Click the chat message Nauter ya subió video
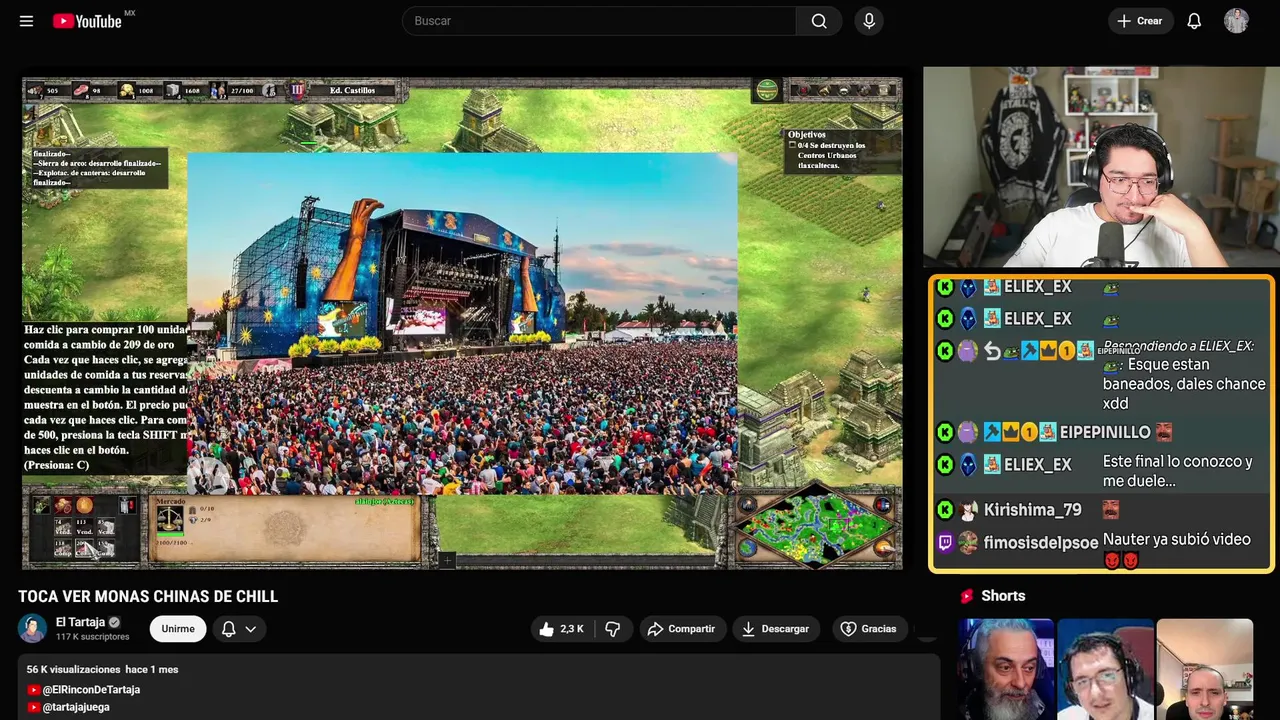 tap(1176, 539)
